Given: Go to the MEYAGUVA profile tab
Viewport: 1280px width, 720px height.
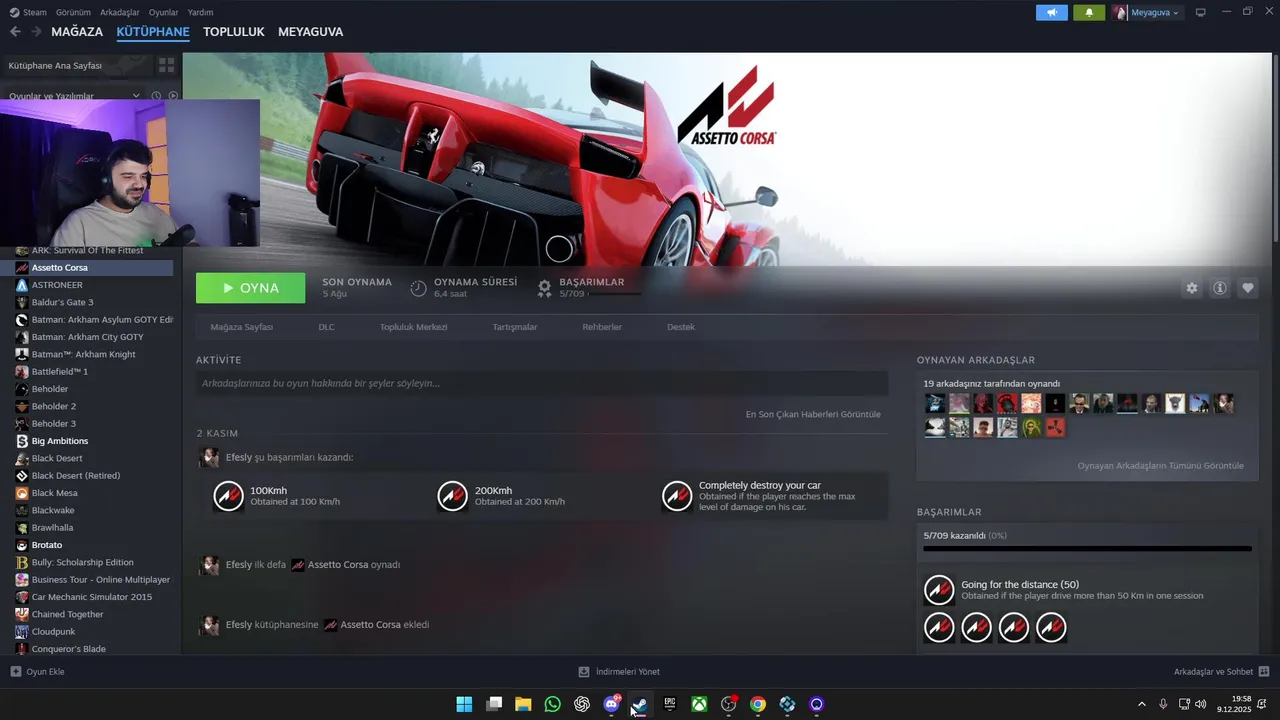Looking at the screenshot, I should [x=310, y=32].
